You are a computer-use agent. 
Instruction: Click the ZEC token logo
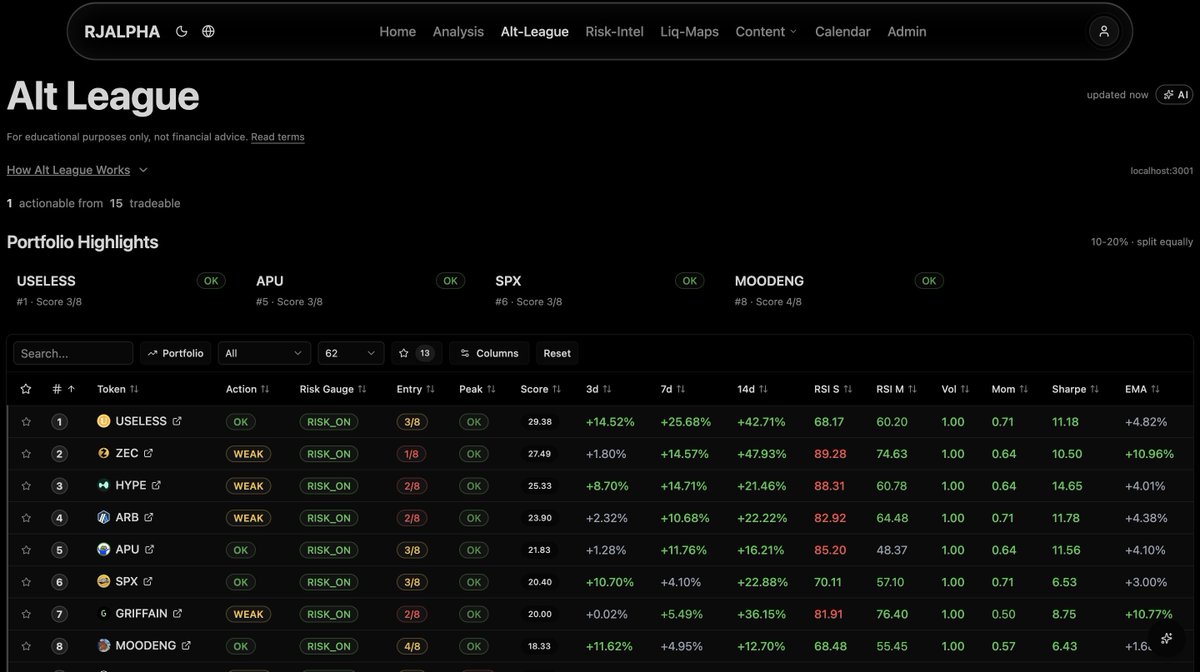(103, 453)
